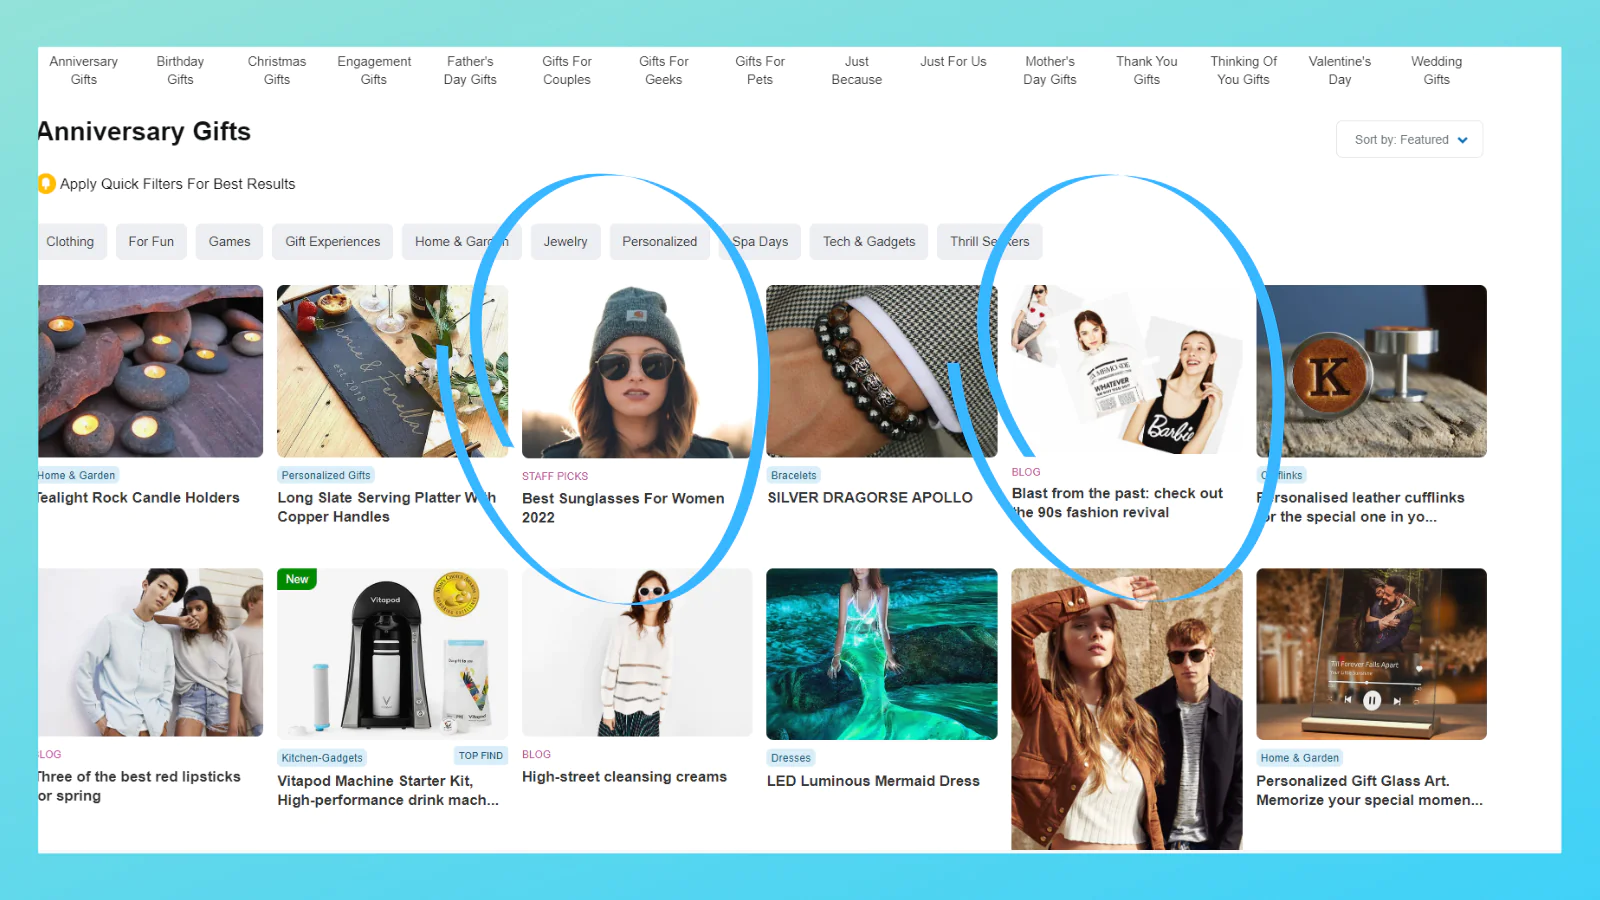This screenshot has width=1600, height=900.
Task: Click the Dresses category tag
Action: 791,758
